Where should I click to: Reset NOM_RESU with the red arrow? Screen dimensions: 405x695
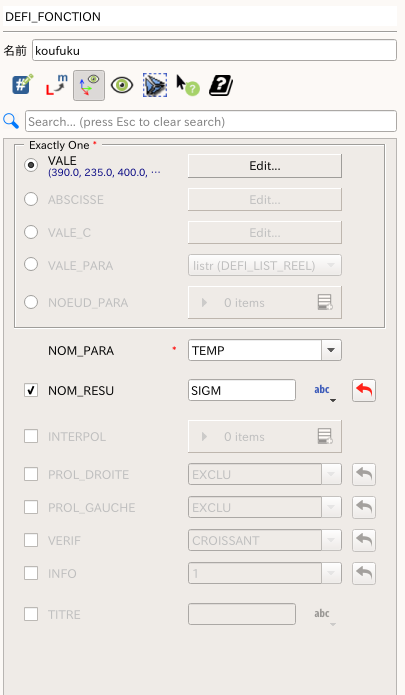(364, 390)
